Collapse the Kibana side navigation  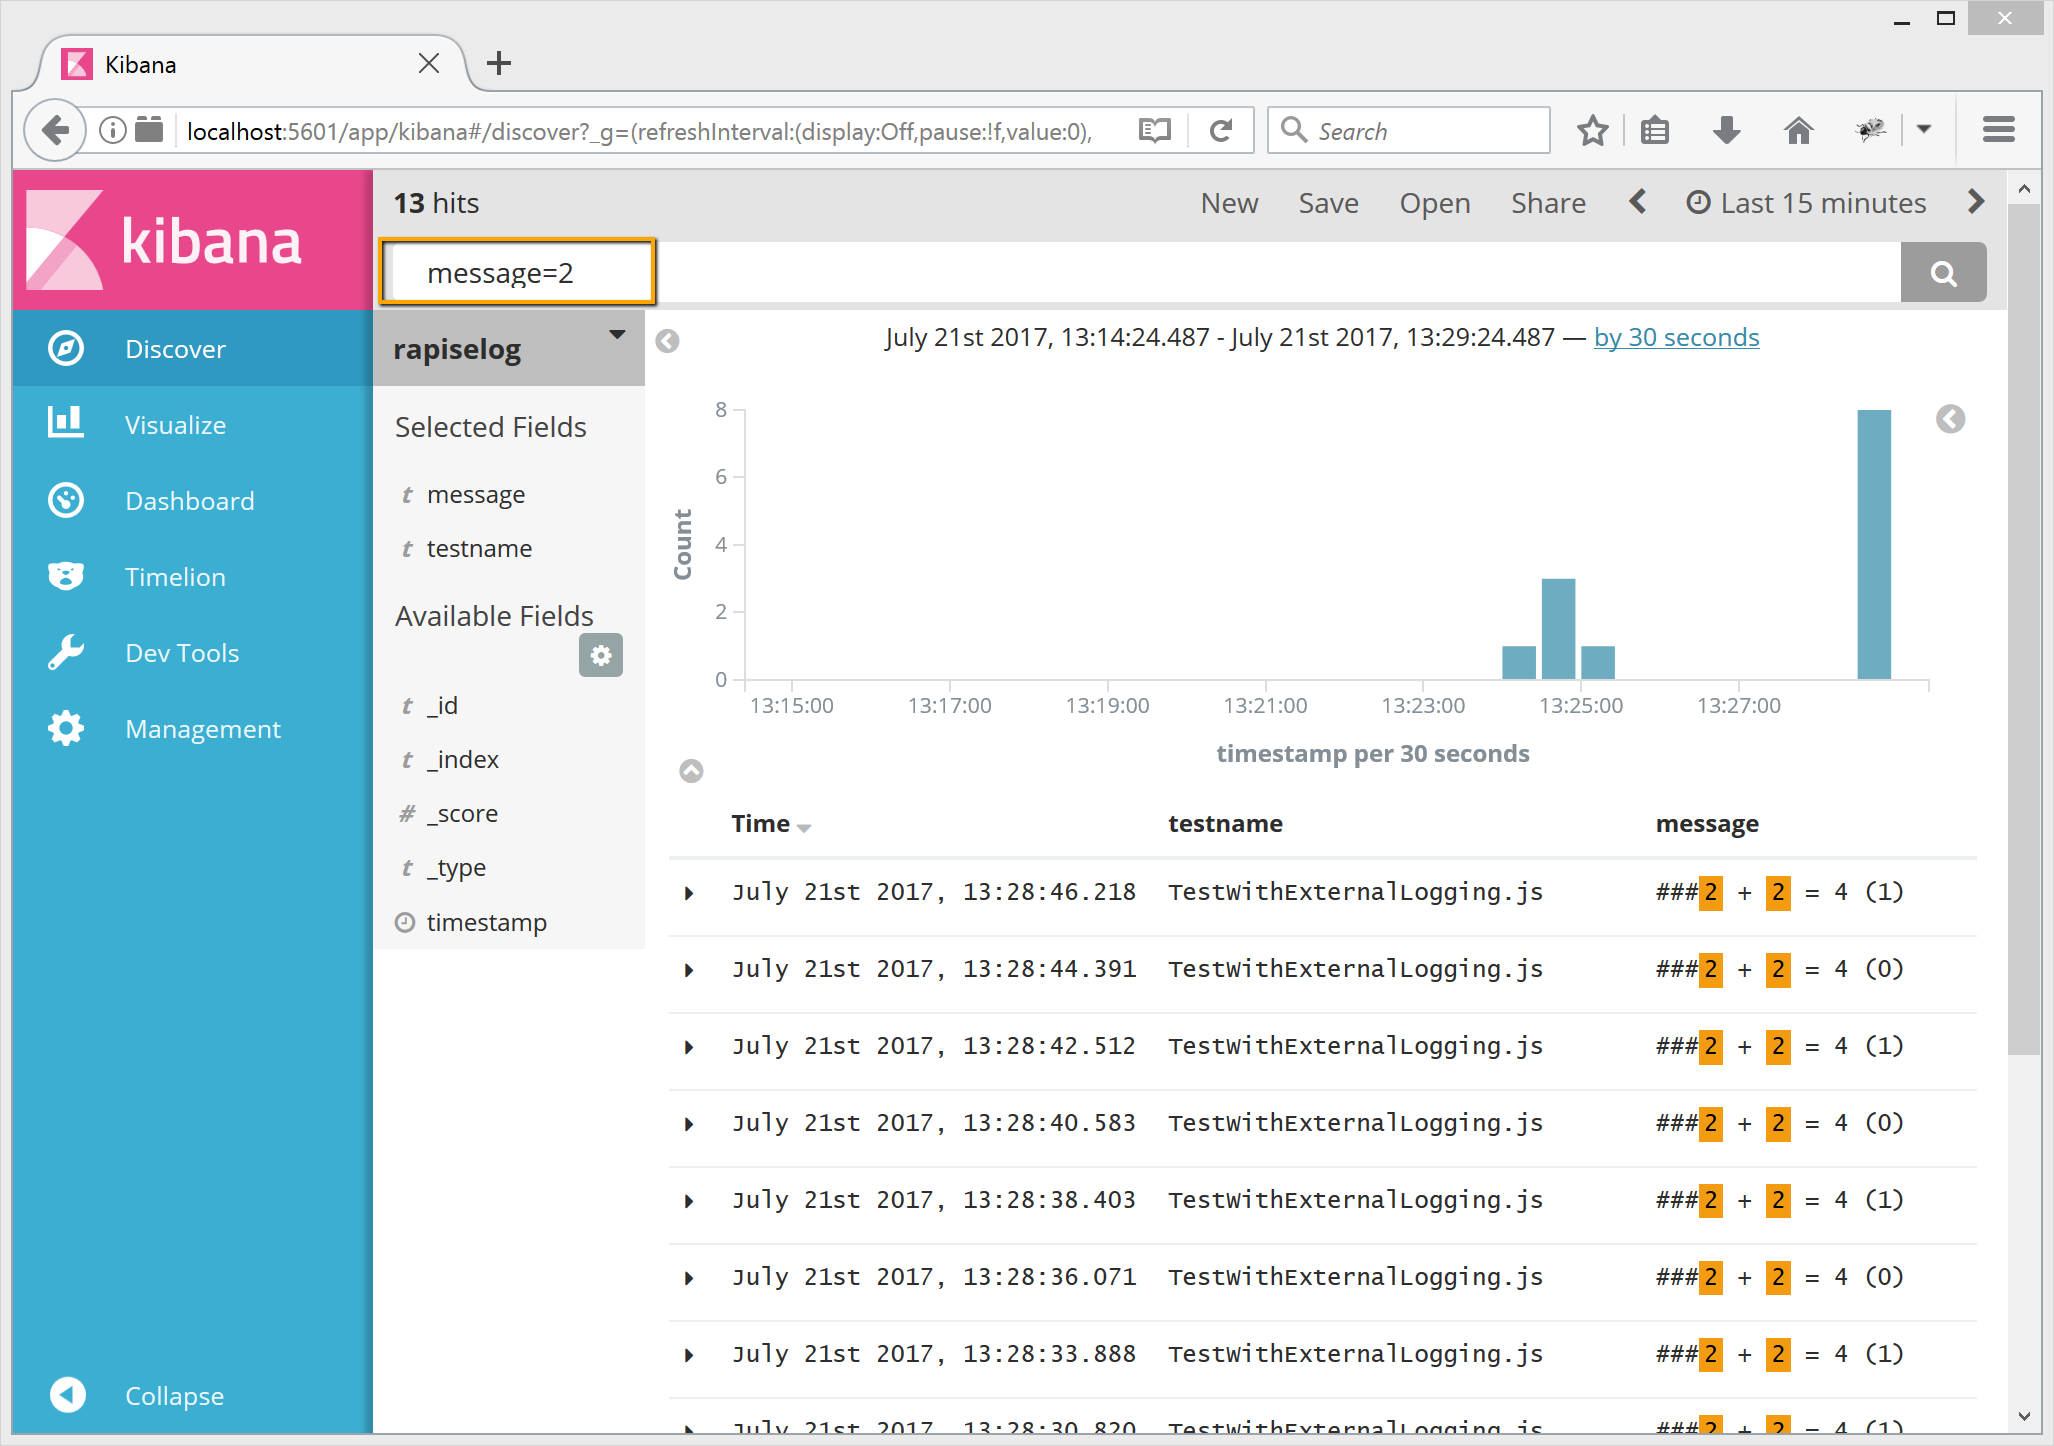[x=68, y=1394]
